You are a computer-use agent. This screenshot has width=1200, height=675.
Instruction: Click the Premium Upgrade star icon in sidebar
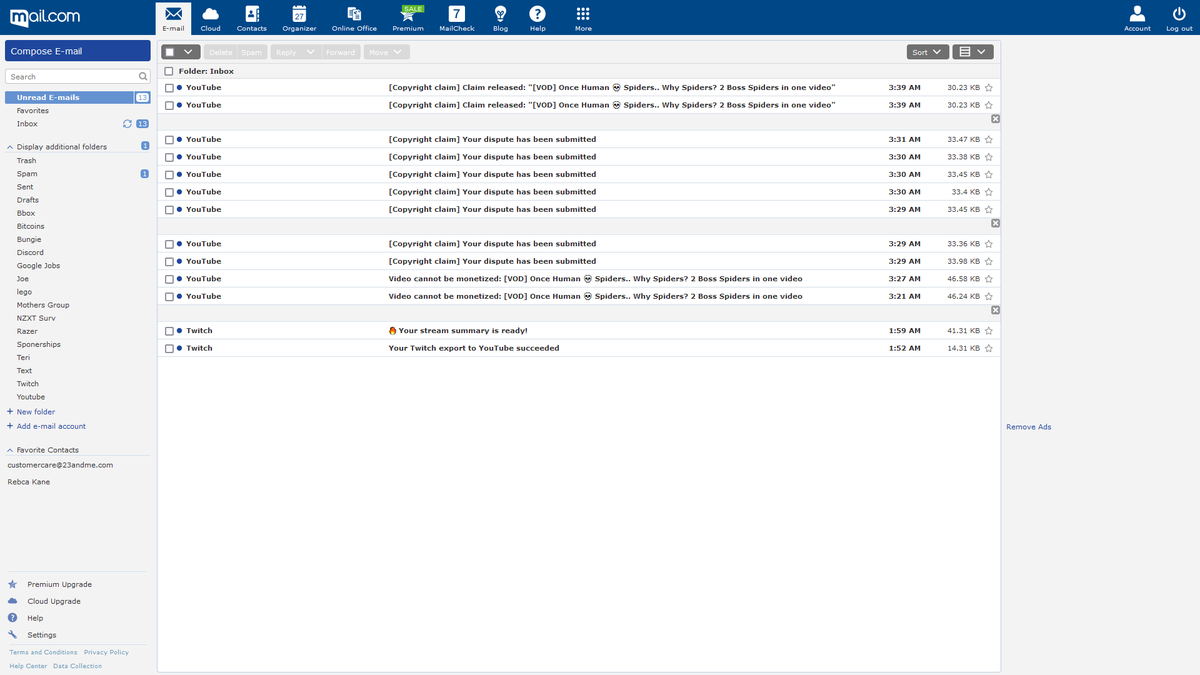point(12,584)
